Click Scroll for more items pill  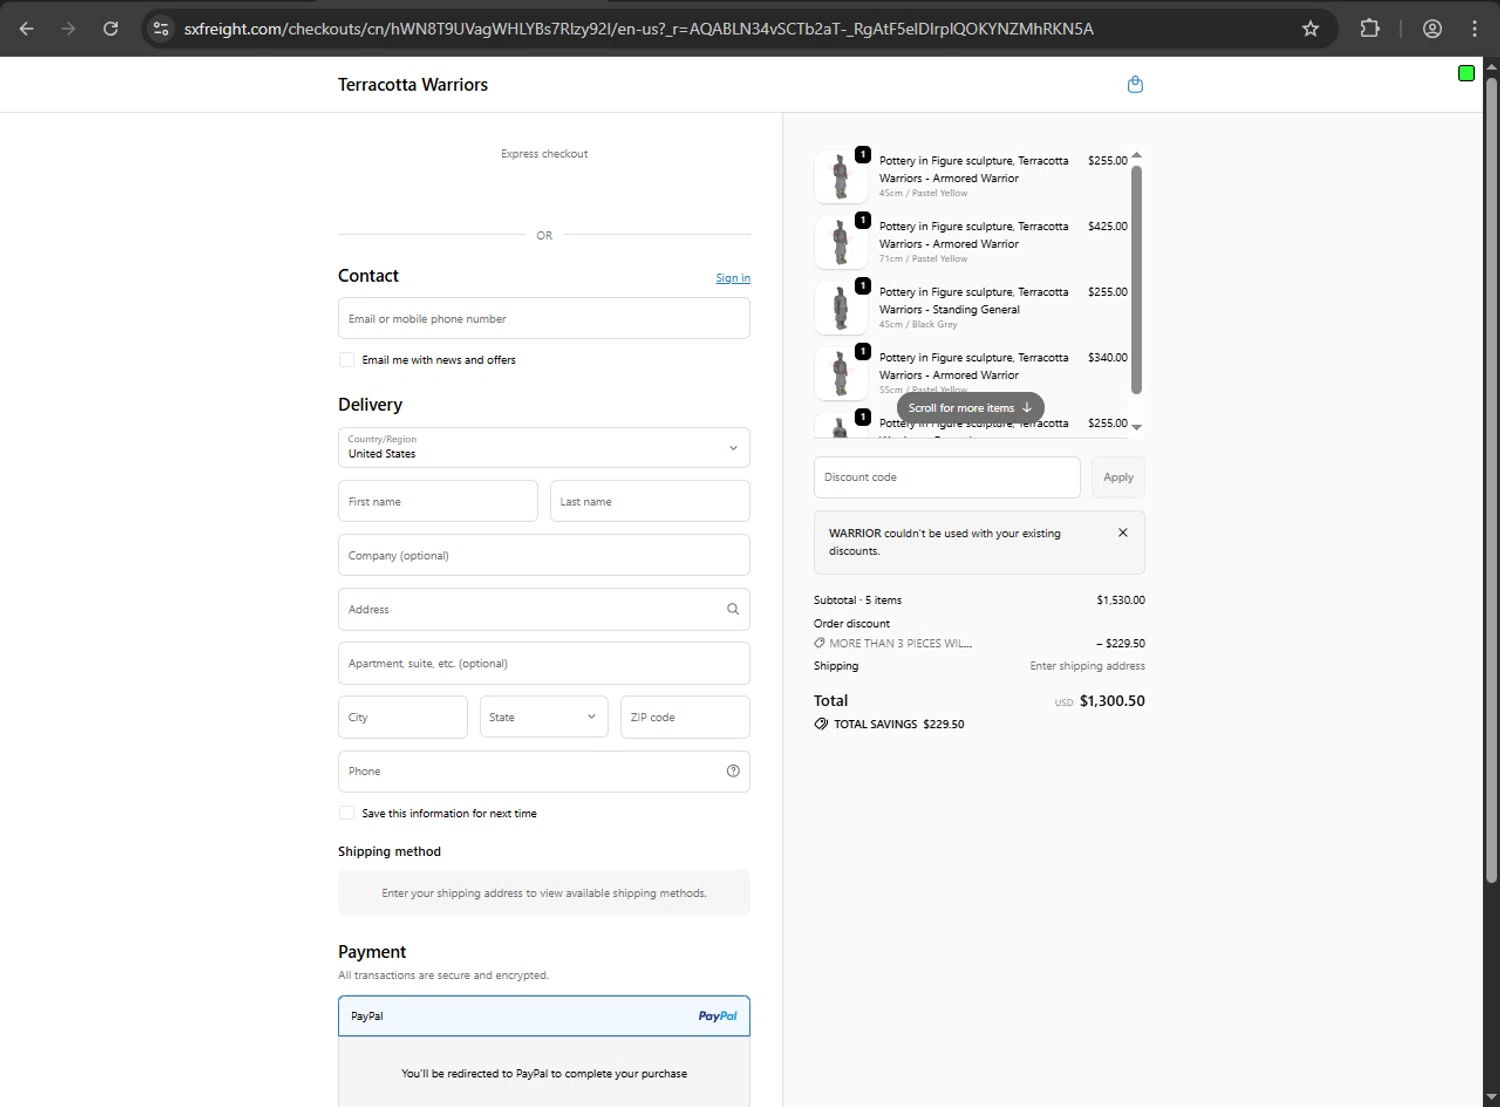970,408
